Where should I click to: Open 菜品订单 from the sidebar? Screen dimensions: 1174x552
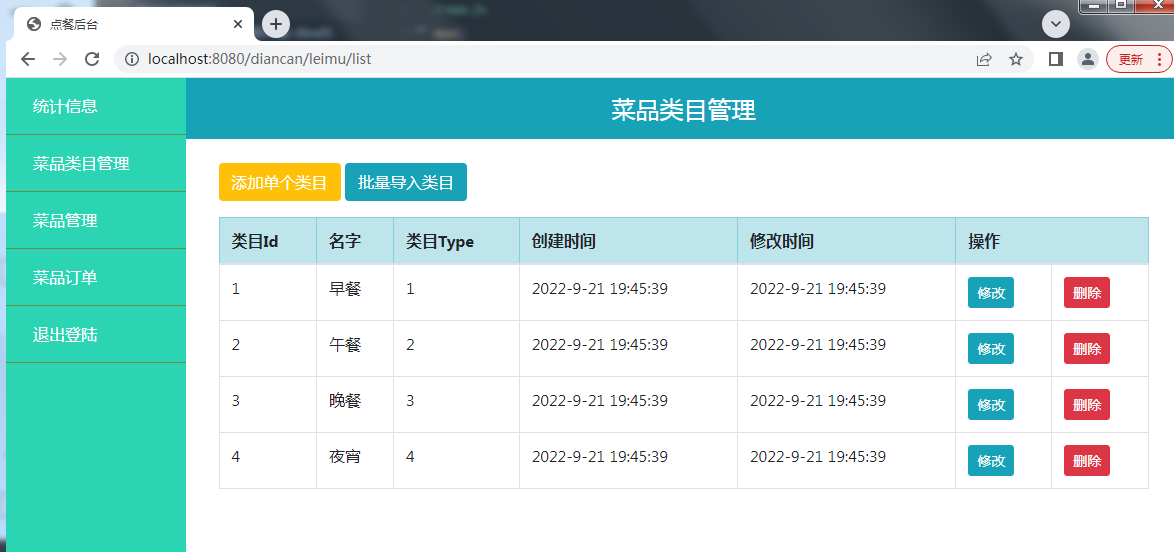[x=65, y=277]
